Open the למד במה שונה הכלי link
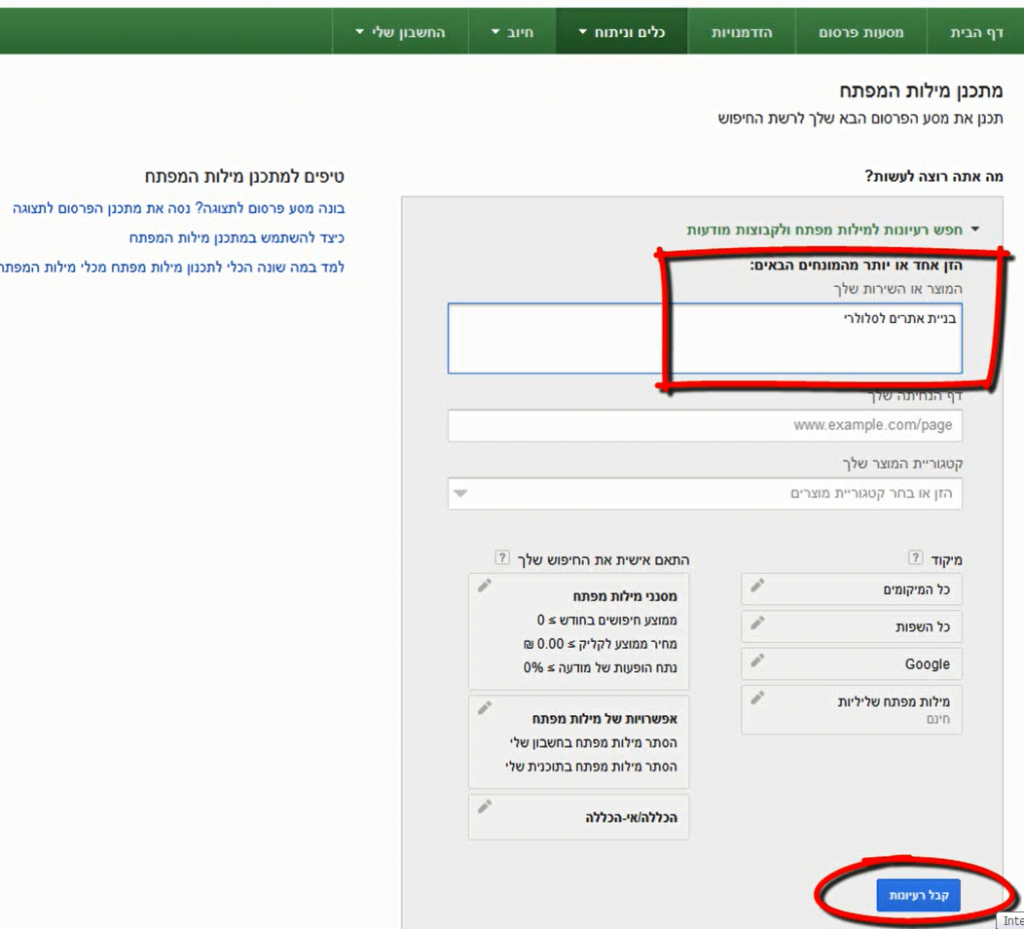The image size is (1024, 929). pyautogui.click(x=172, y=267)
